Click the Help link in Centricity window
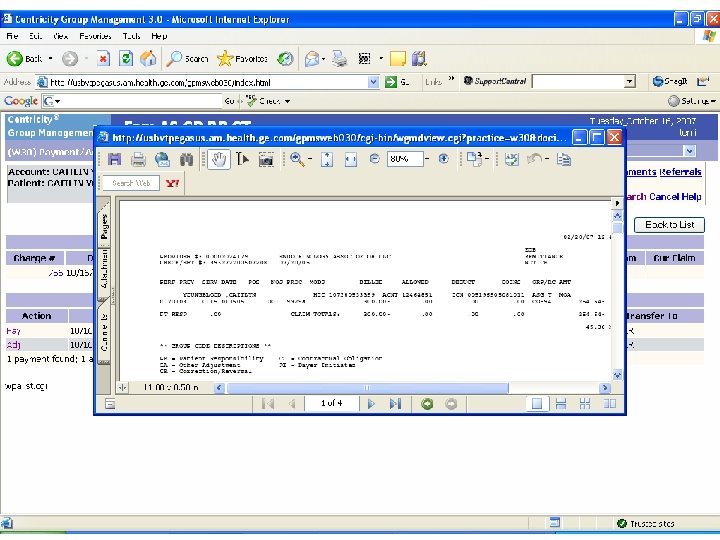 pos(691,197)
